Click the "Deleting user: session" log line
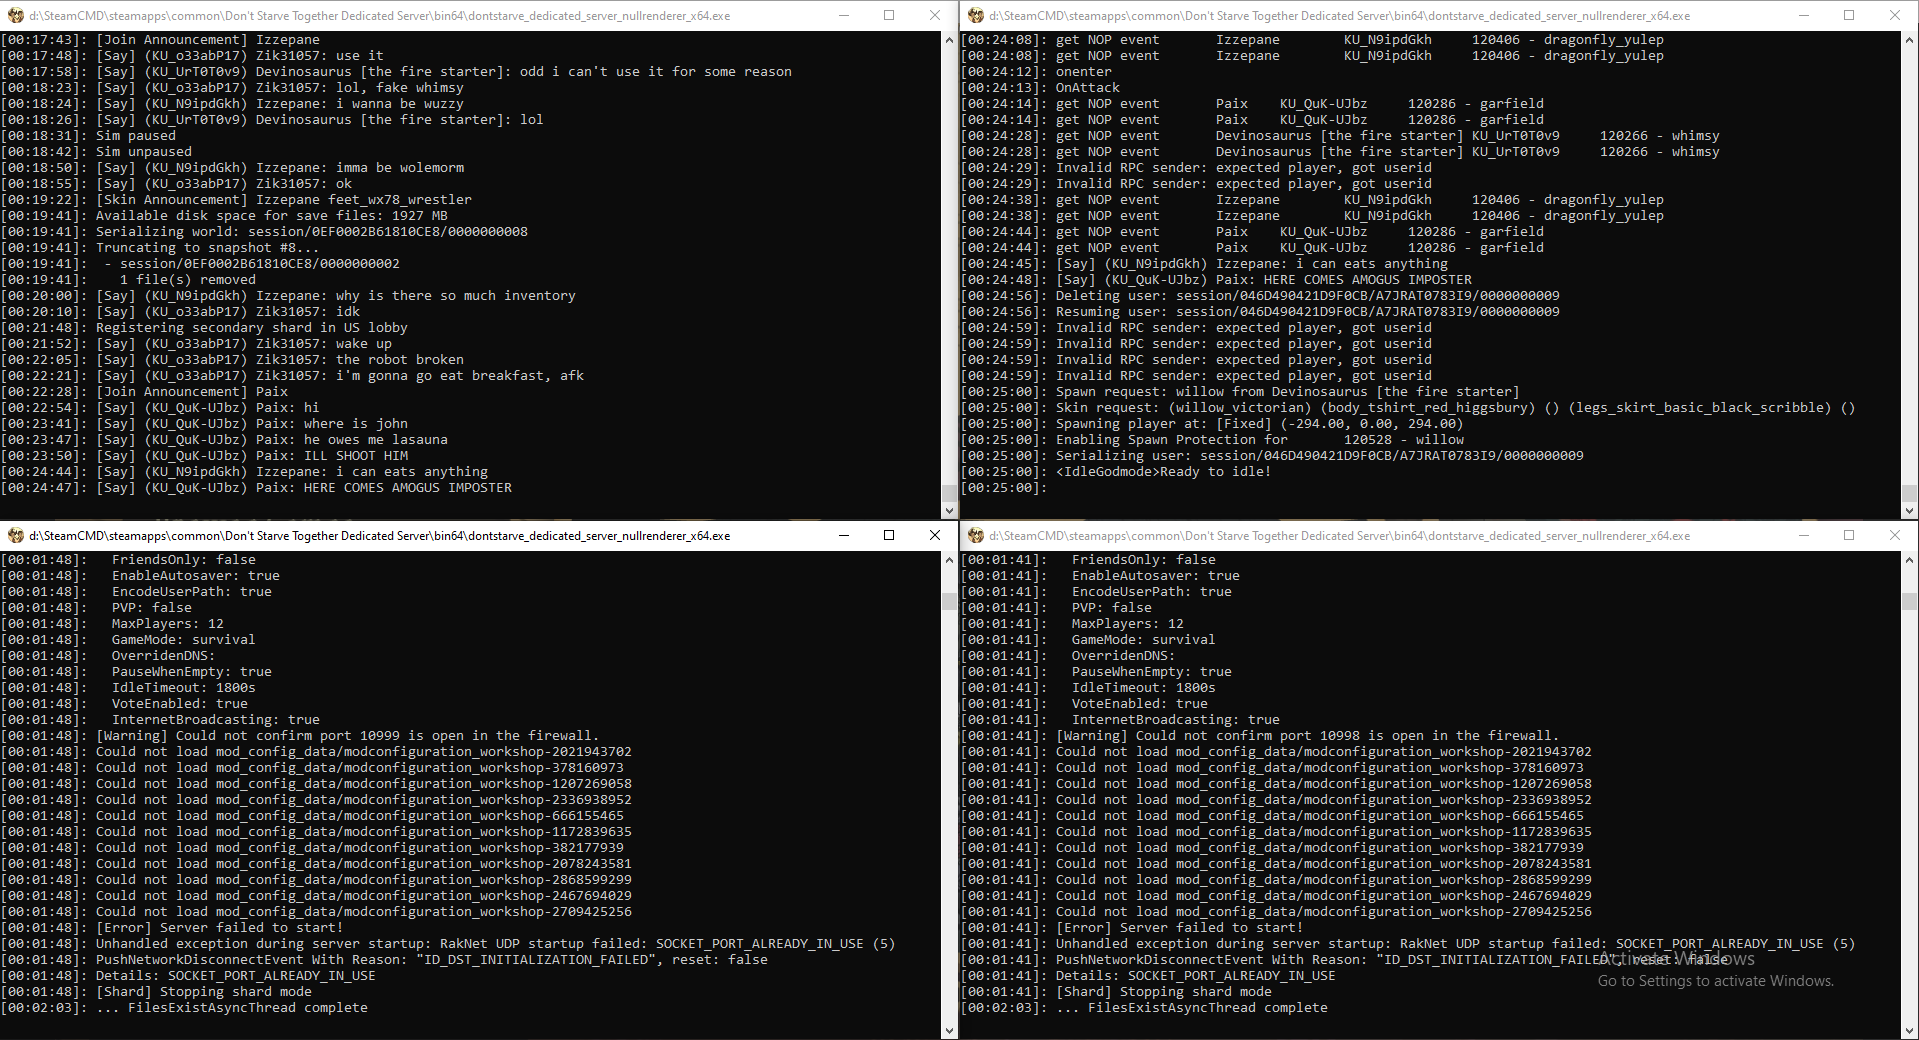Image resolution: width=1919 pixels, height=1040 pixels. [x=1260, y=296]
